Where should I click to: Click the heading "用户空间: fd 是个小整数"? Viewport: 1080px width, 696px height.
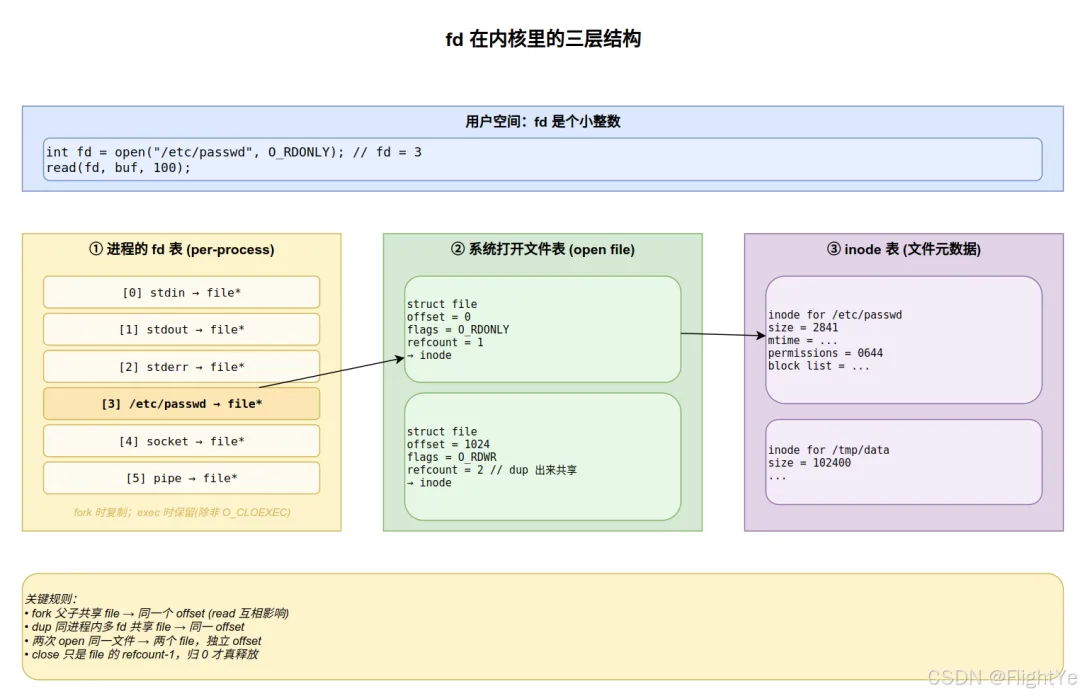(543, 122)
